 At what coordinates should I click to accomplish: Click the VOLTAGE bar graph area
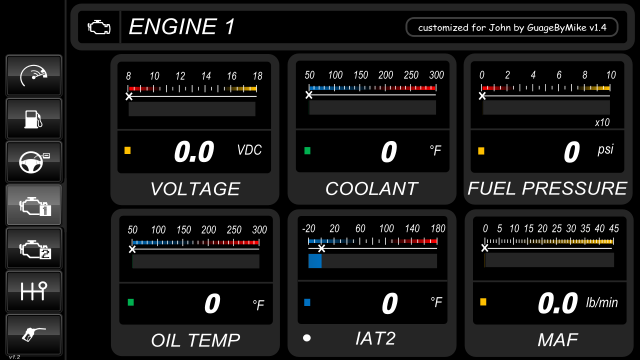(x=192, y=109)
